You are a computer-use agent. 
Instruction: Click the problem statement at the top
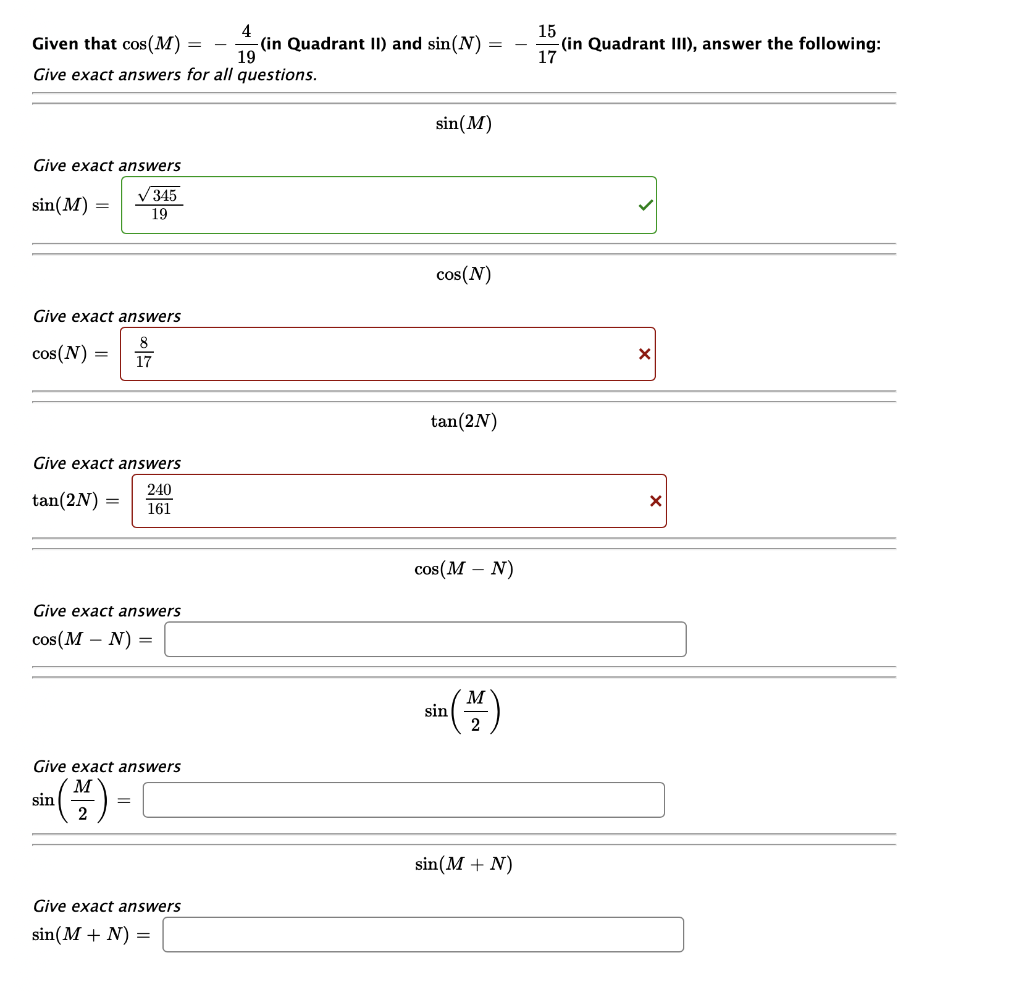456,43
